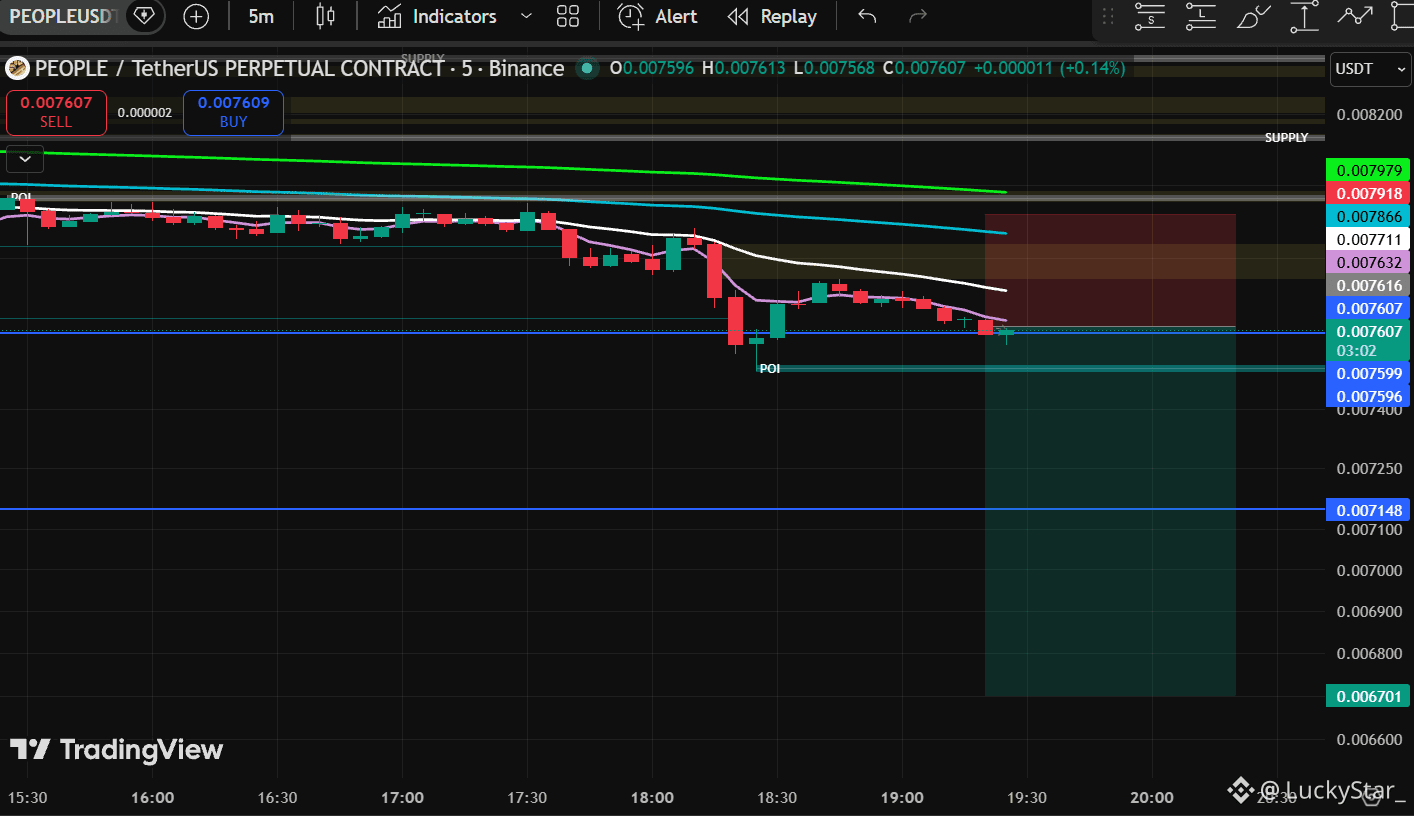Viewport: 1414px width, 816px height.
Task: Click the 0.008200 price axis tick
Action: pos(1370,114)
